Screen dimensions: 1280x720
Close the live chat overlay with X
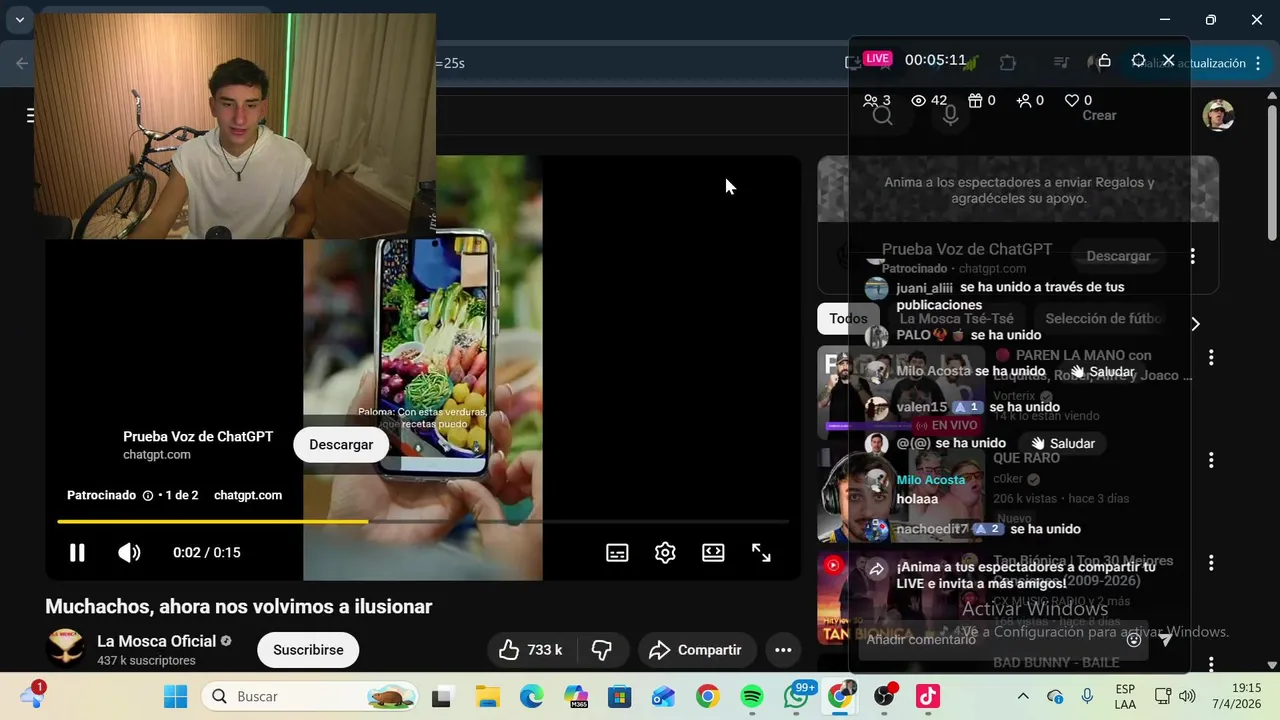coord(1168,60)
